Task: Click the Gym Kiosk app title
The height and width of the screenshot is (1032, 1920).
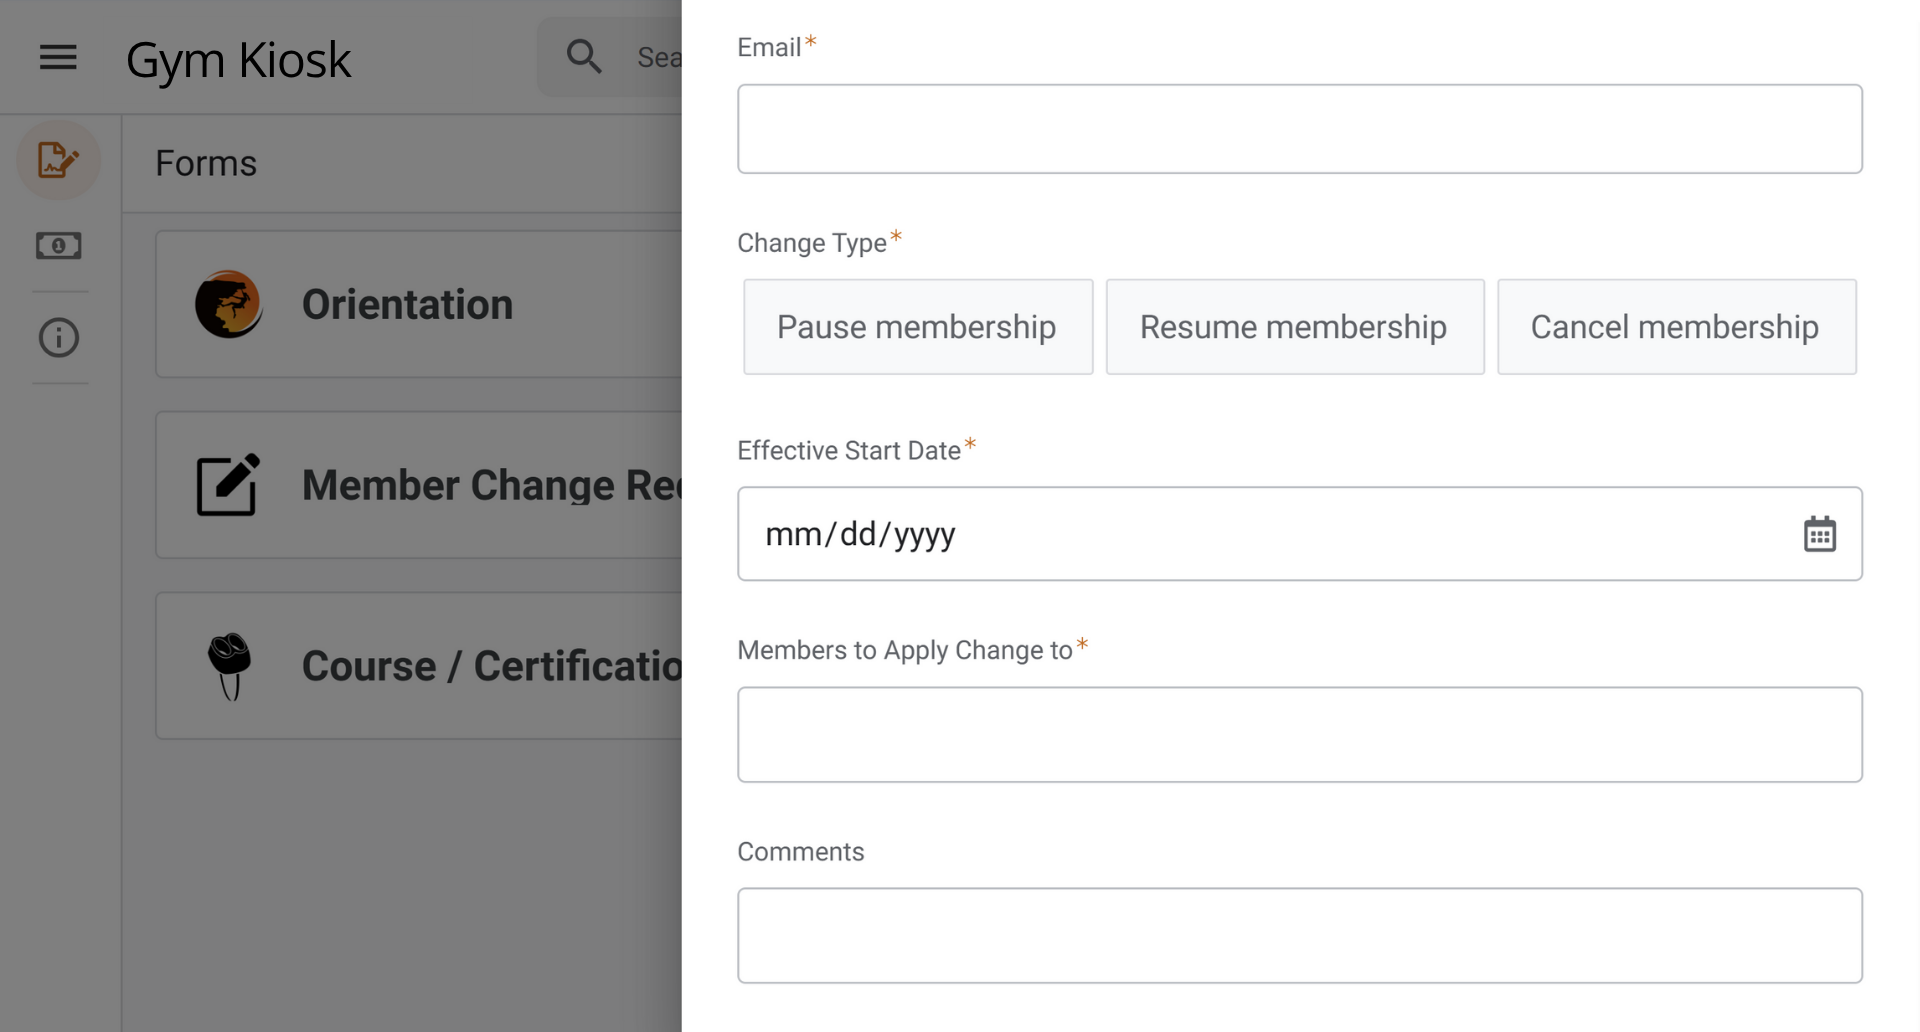Action: (x=238, y=59)
